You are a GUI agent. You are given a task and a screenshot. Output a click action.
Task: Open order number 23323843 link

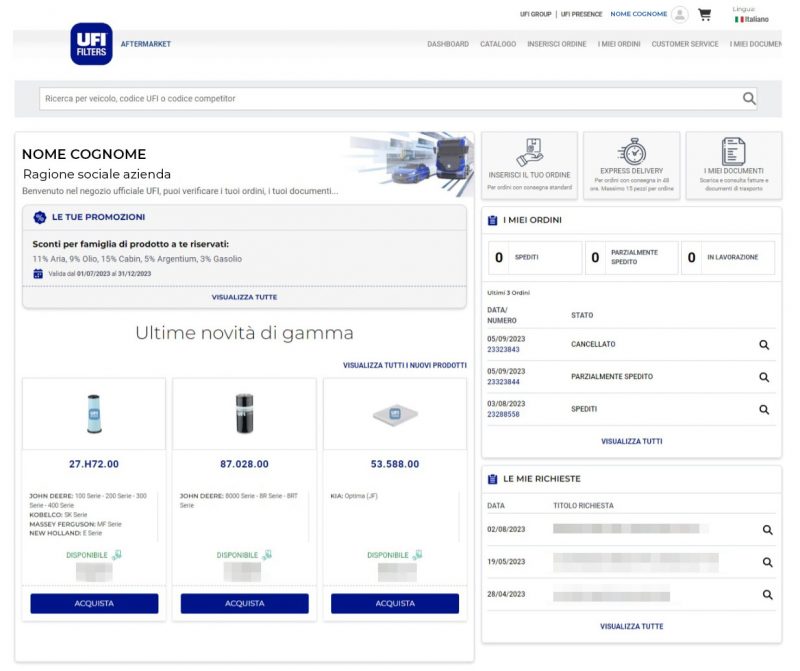coord(503,350)
